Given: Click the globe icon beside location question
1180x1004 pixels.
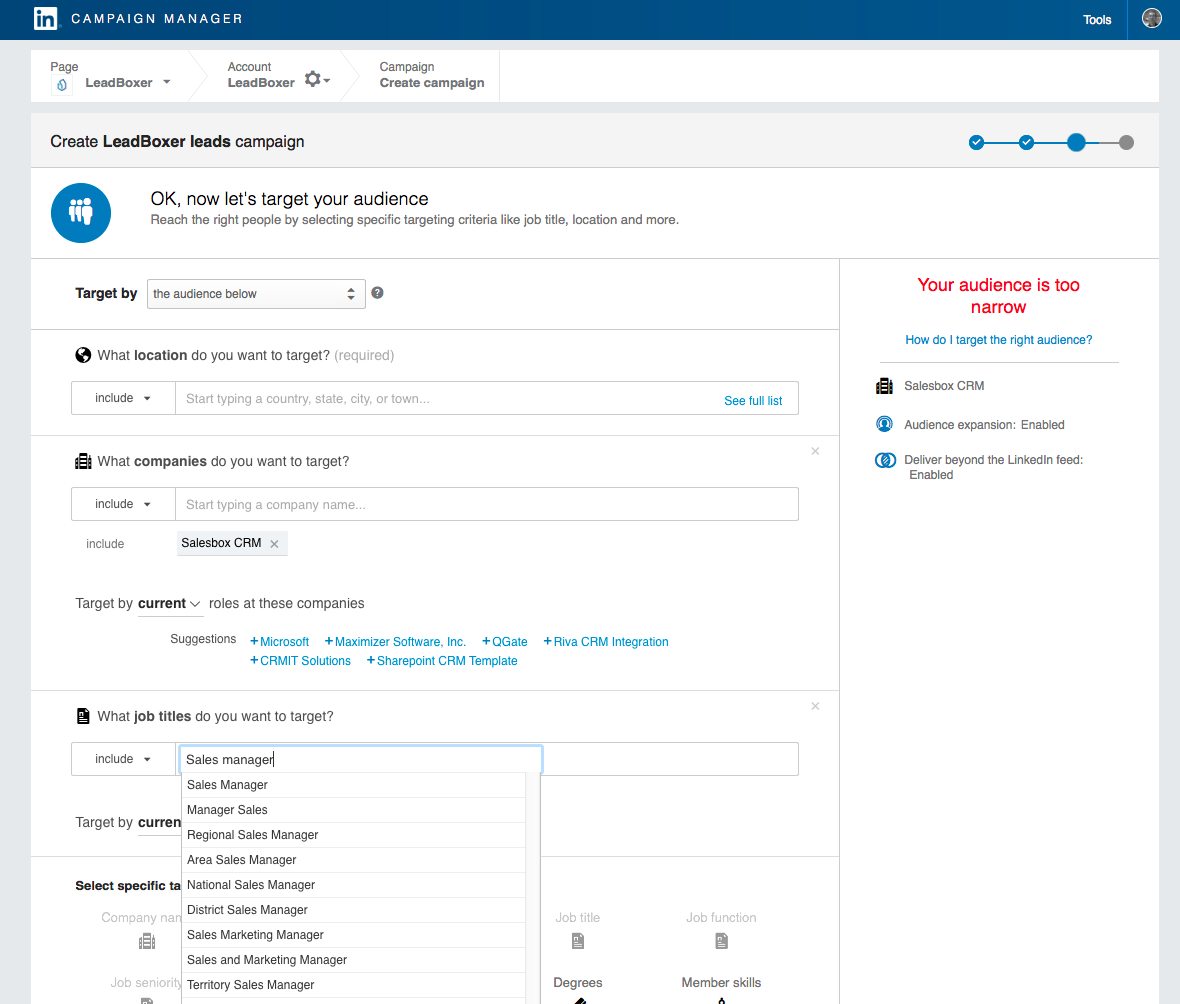Looking at the screenshot, I should (x=83, y=355).
